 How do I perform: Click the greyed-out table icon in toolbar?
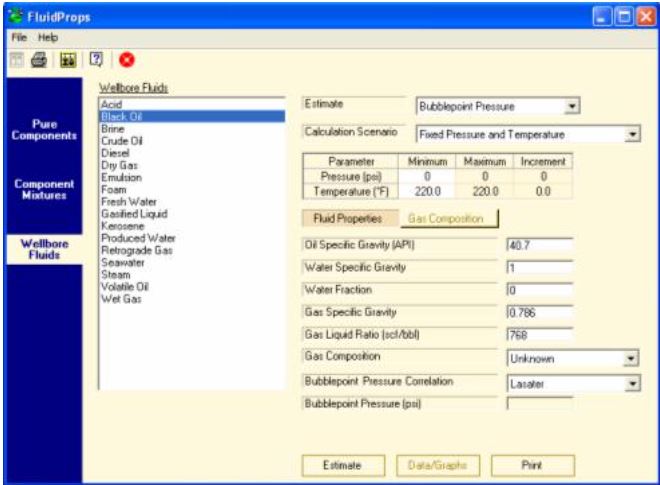[16, 60]
